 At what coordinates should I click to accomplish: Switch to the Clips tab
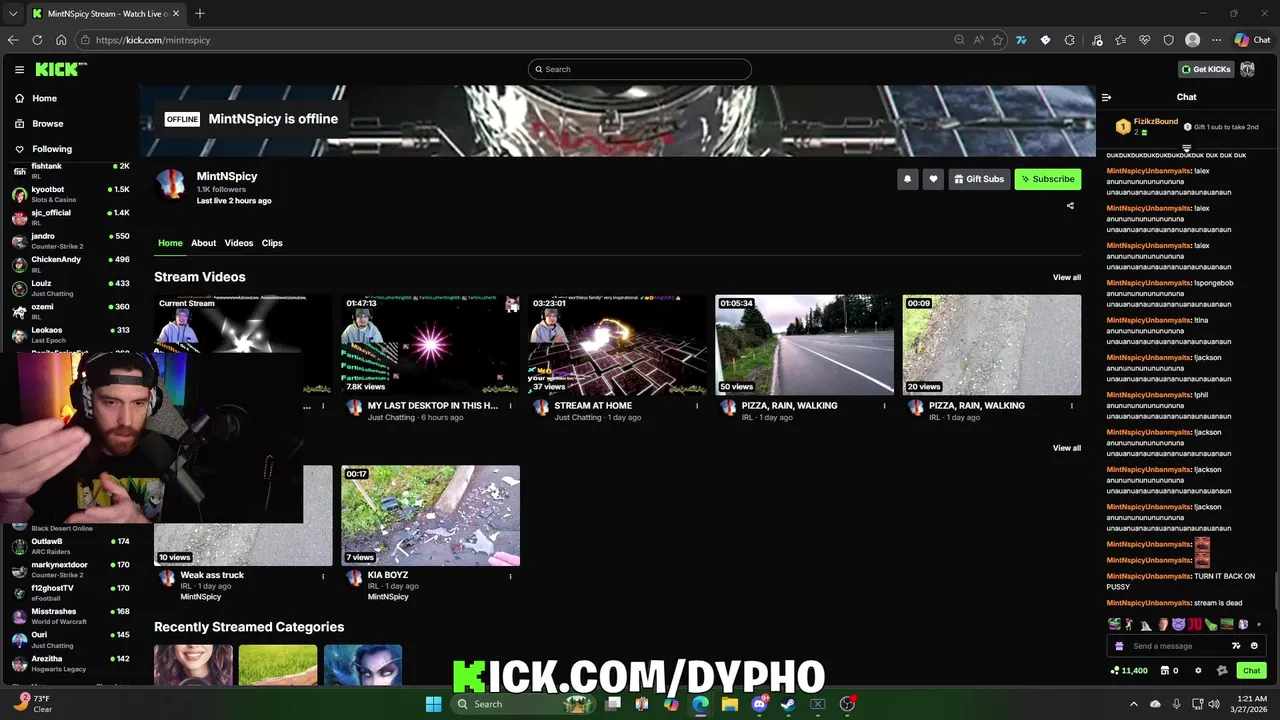(x=272, y=243)
